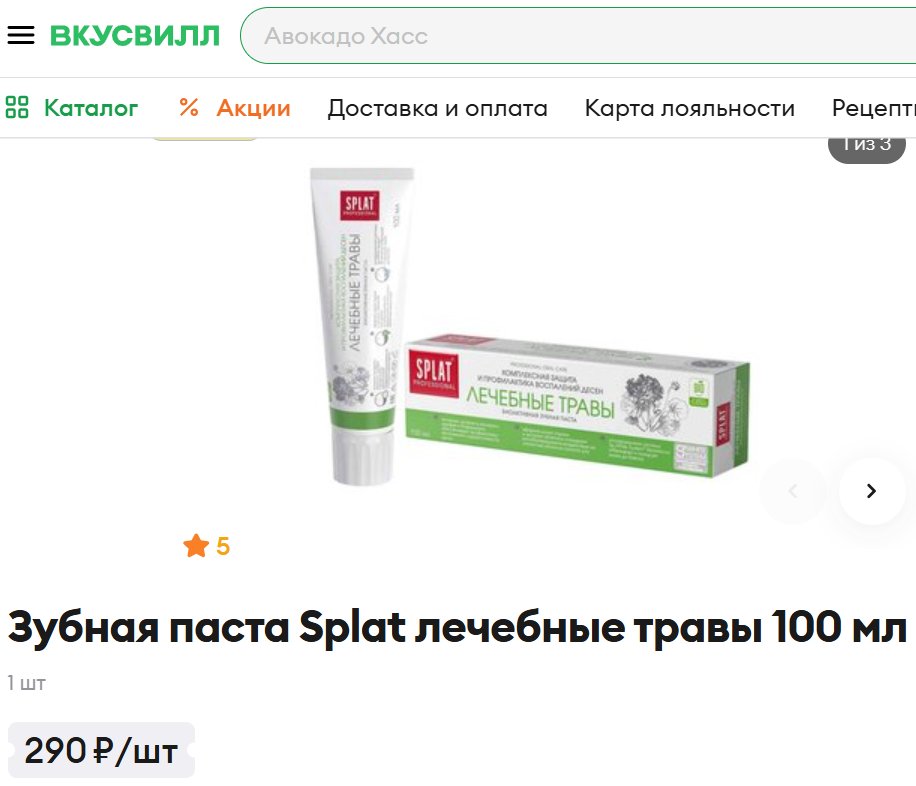Click the Splat toothpaste tube image

pos(363,326)
